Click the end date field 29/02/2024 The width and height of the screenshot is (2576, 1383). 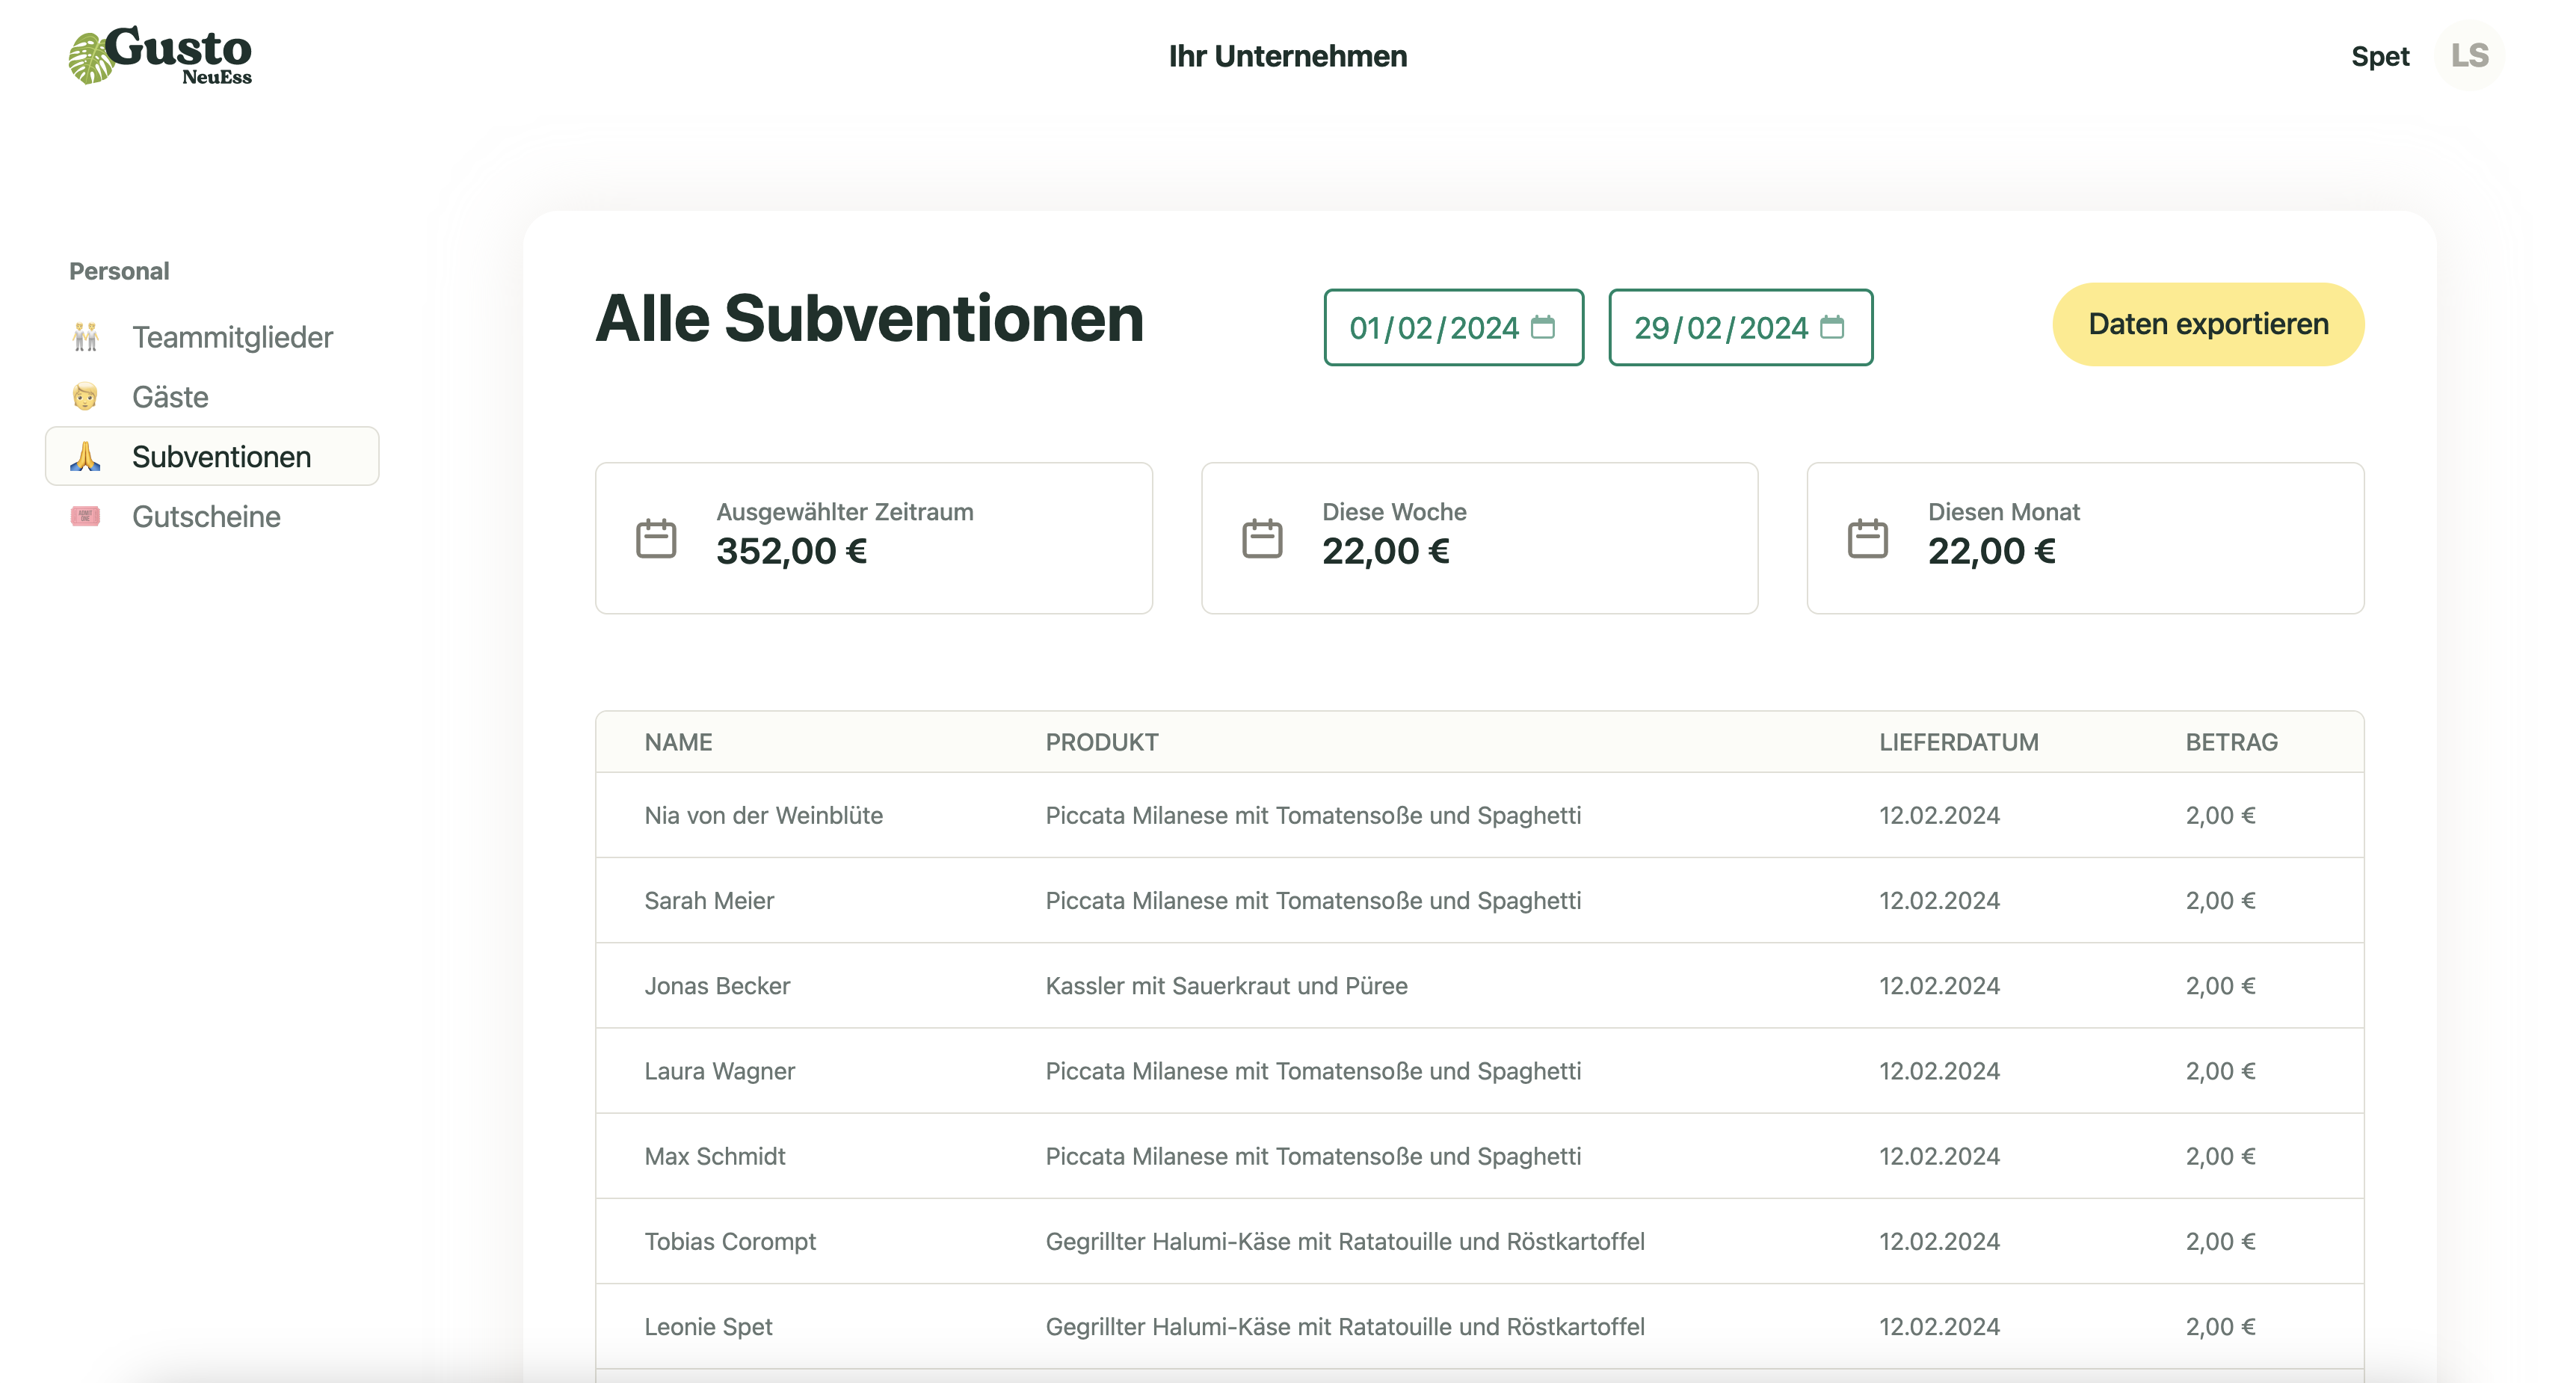(1740, 327)
